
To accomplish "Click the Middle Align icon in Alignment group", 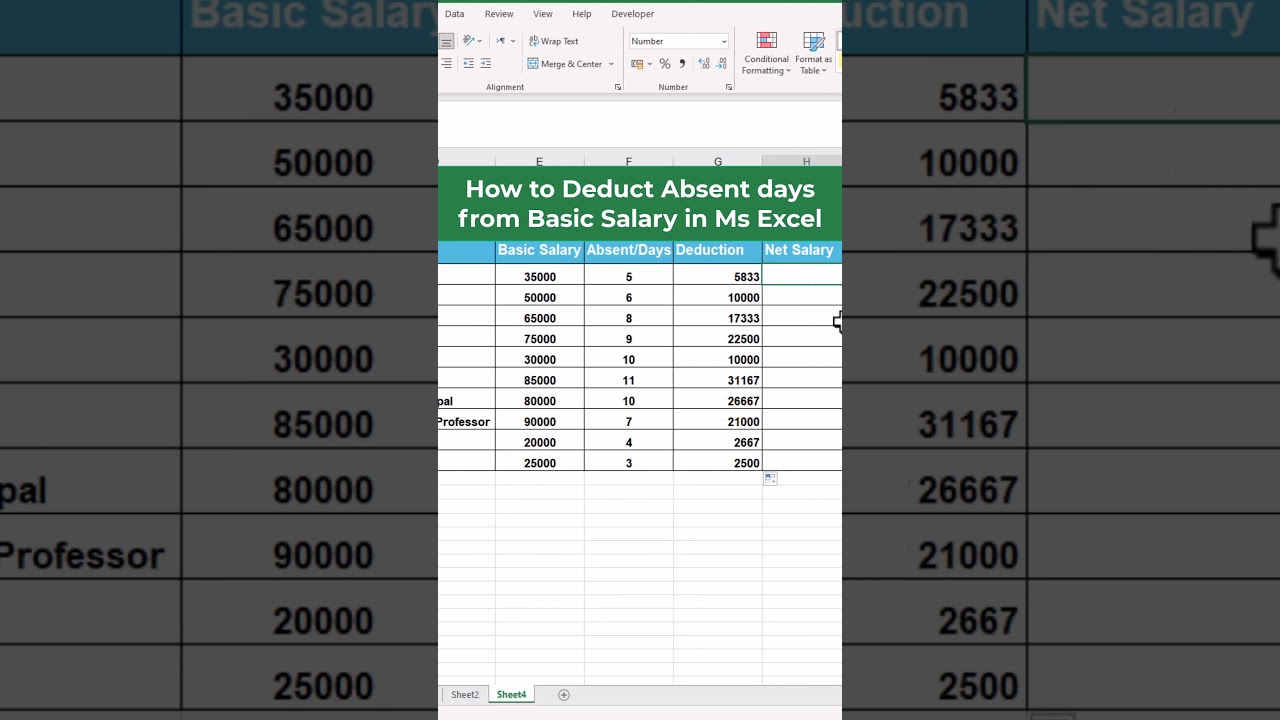I will pos(446,41).
